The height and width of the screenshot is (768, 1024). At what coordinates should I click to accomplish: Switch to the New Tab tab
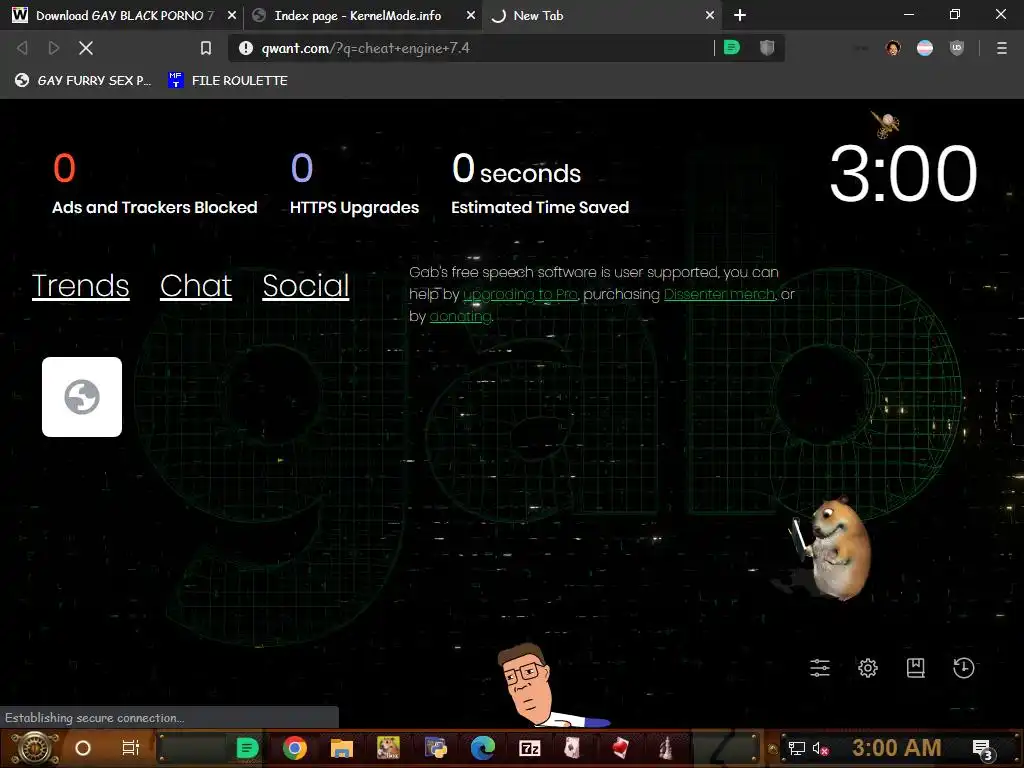tap(601, 15)
